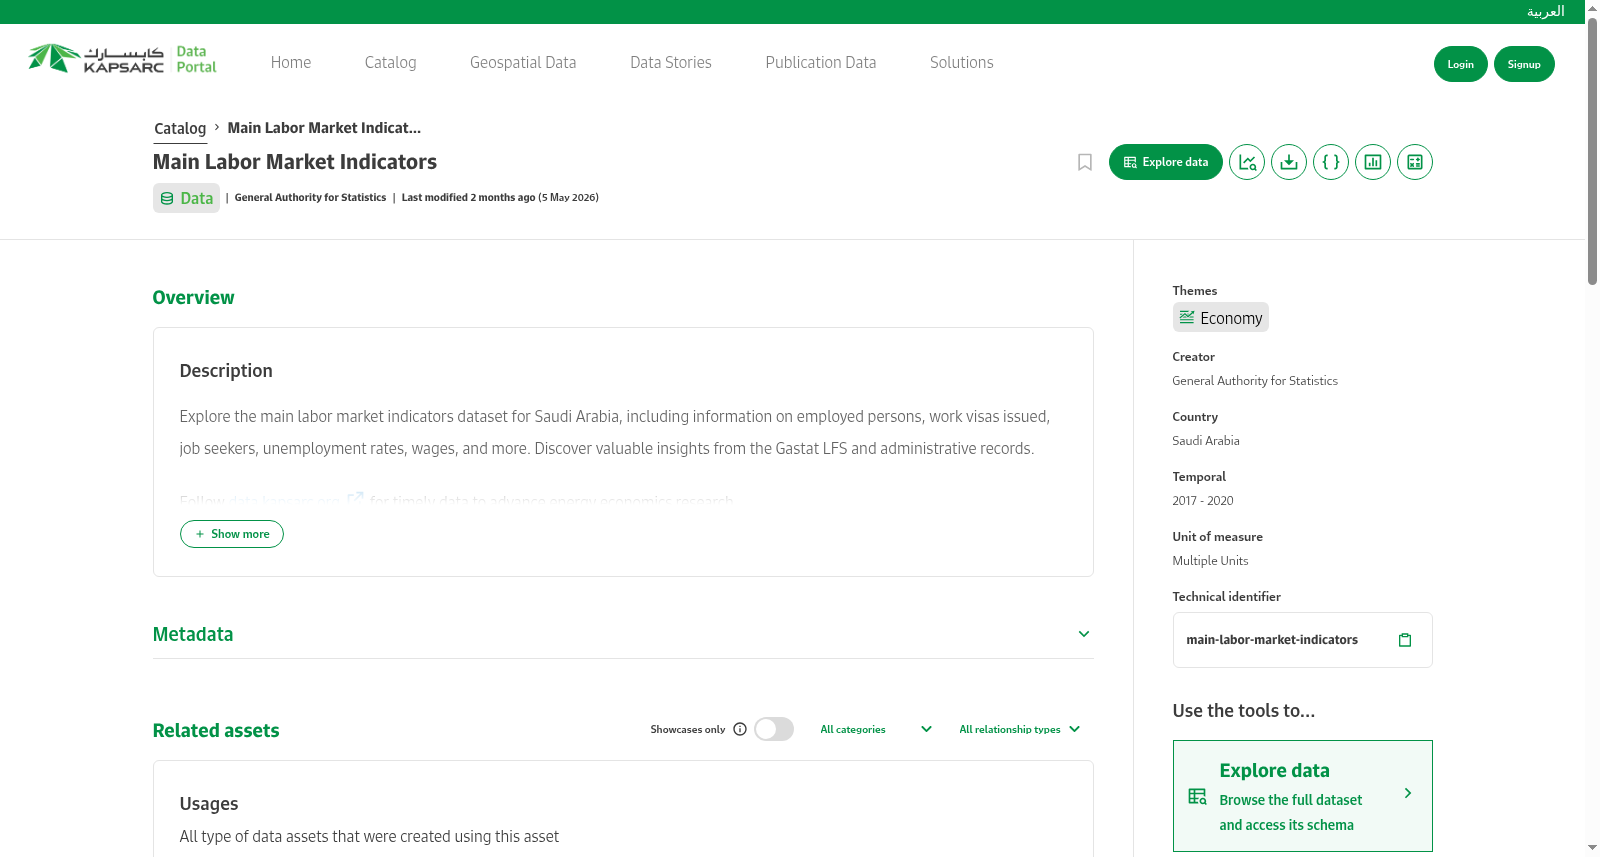Toggle the Showcases only switch
The width and height of the screenshot is (1600, 857).
pos(774,729)
